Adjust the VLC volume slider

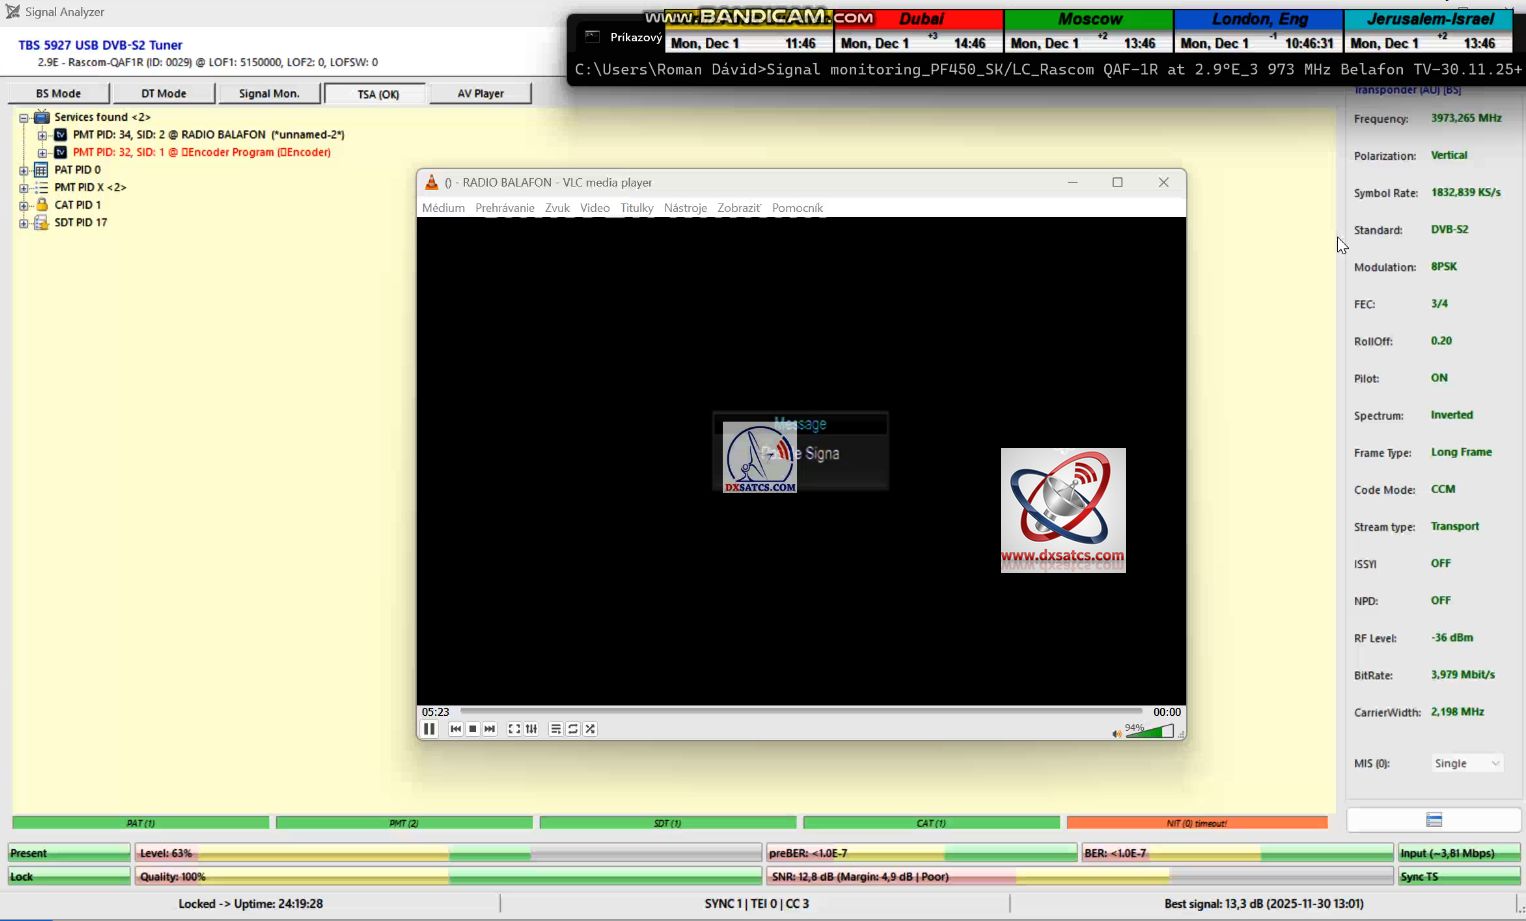click(x=1150, y=732)
